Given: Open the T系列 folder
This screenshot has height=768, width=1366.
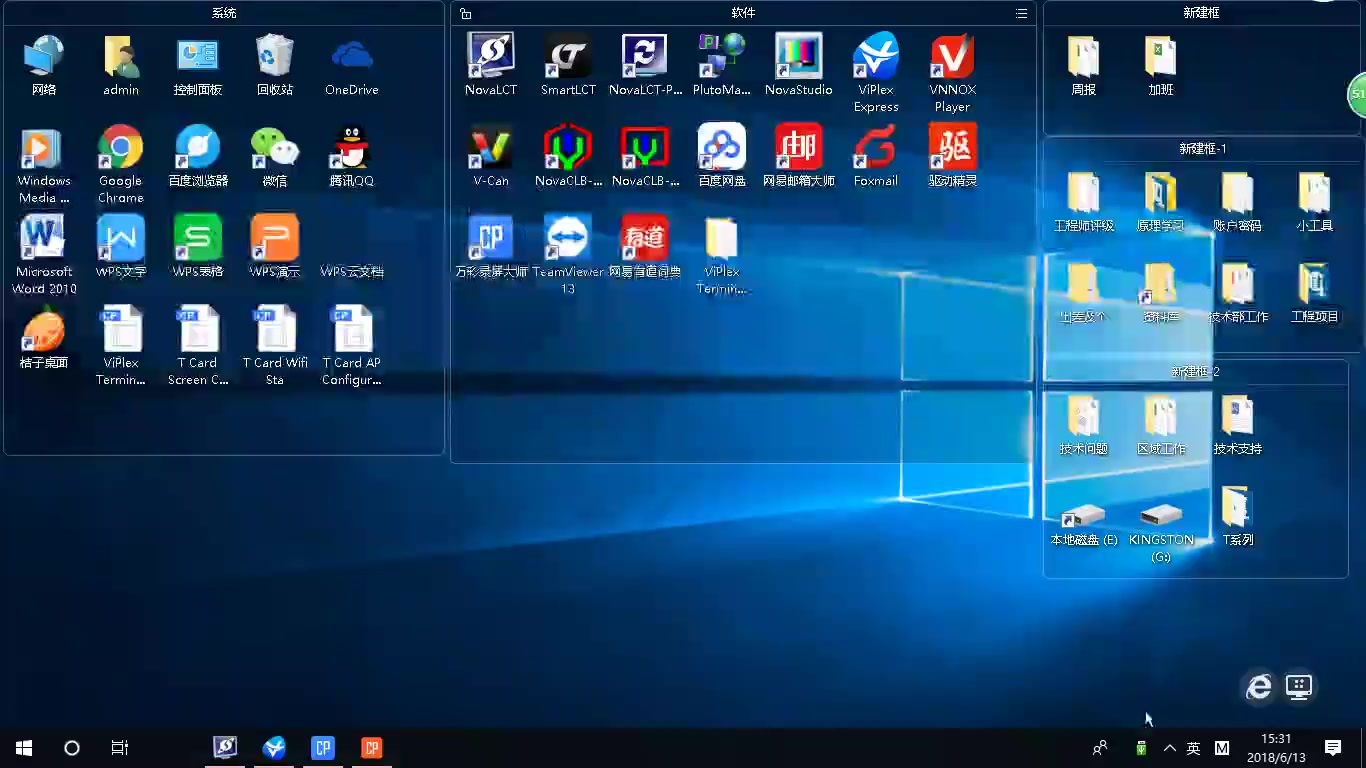Looking at the screenshot, I should [x=1237, y=515].
